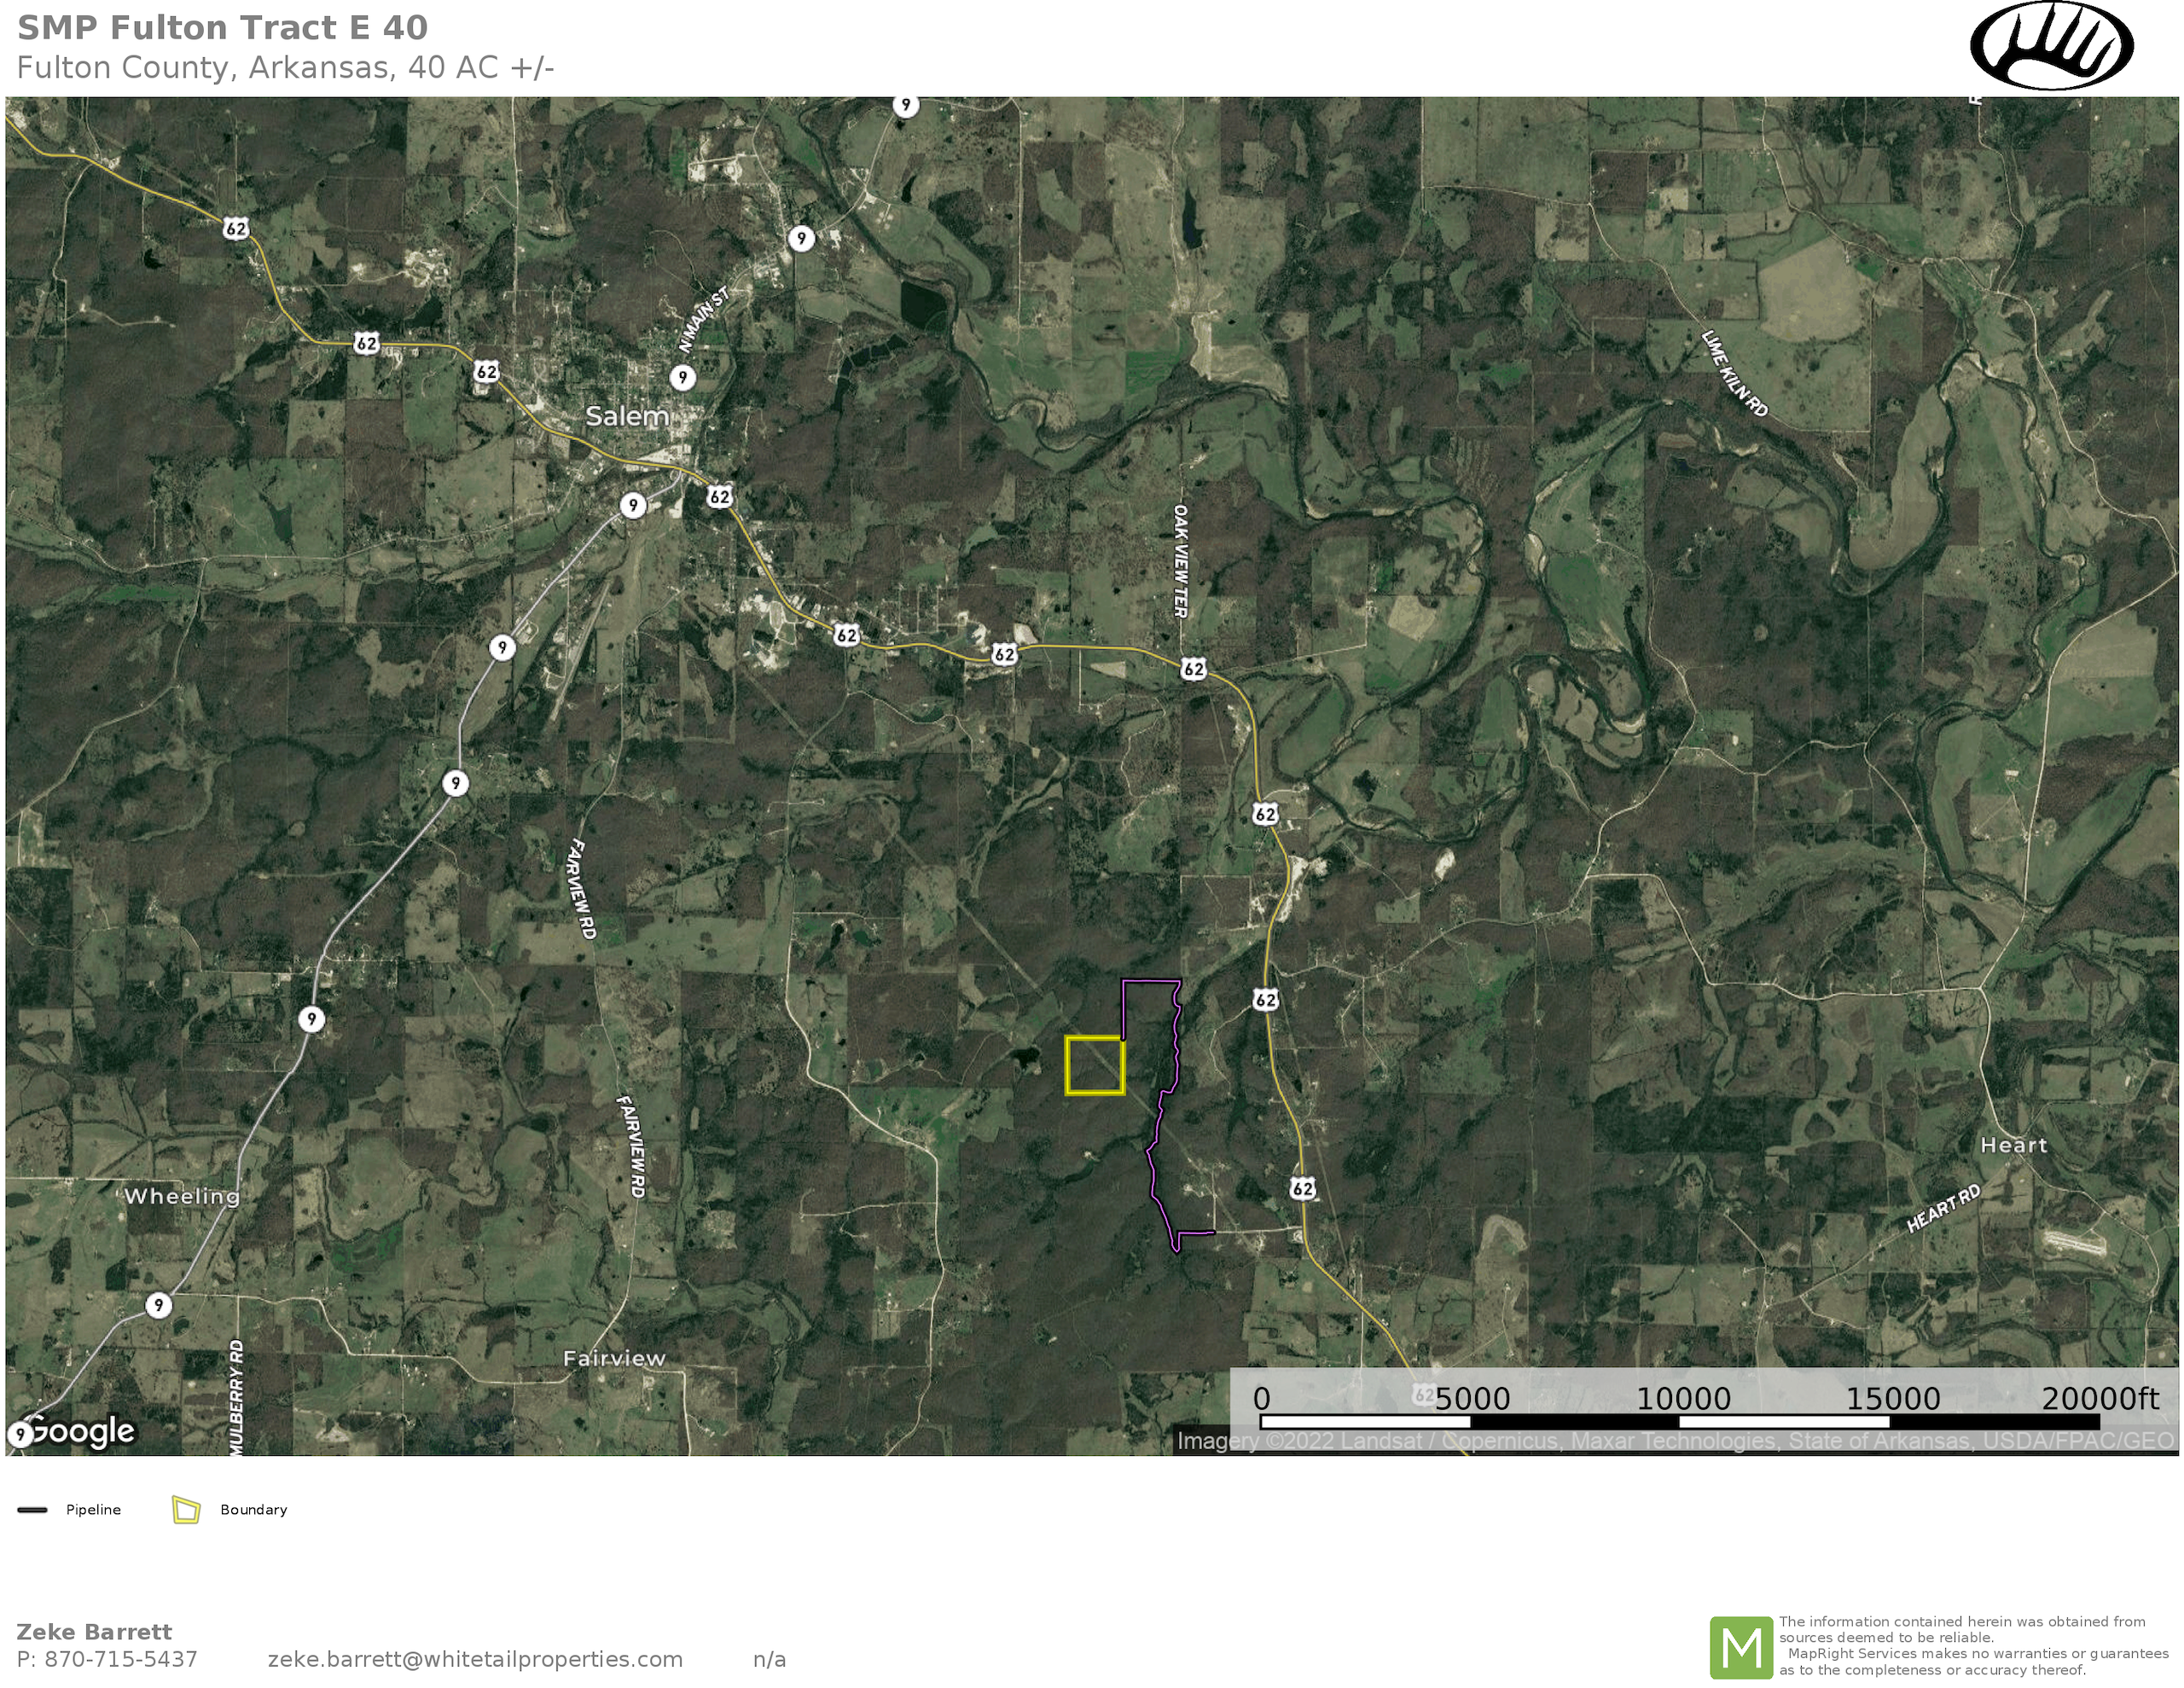Click the Oak View Ter road label
Viewport: 2184px width, 1688px height.
1180,560
